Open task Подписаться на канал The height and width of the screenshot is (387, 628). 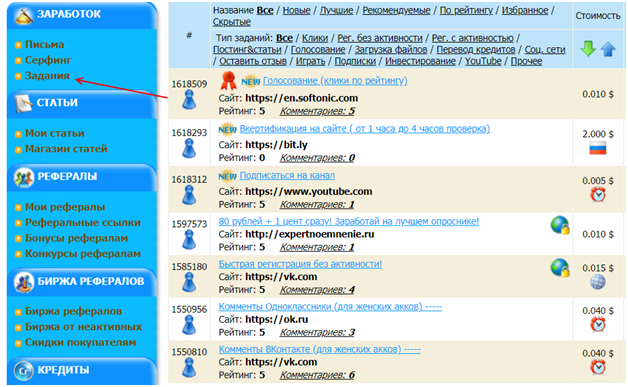point(287,175)
